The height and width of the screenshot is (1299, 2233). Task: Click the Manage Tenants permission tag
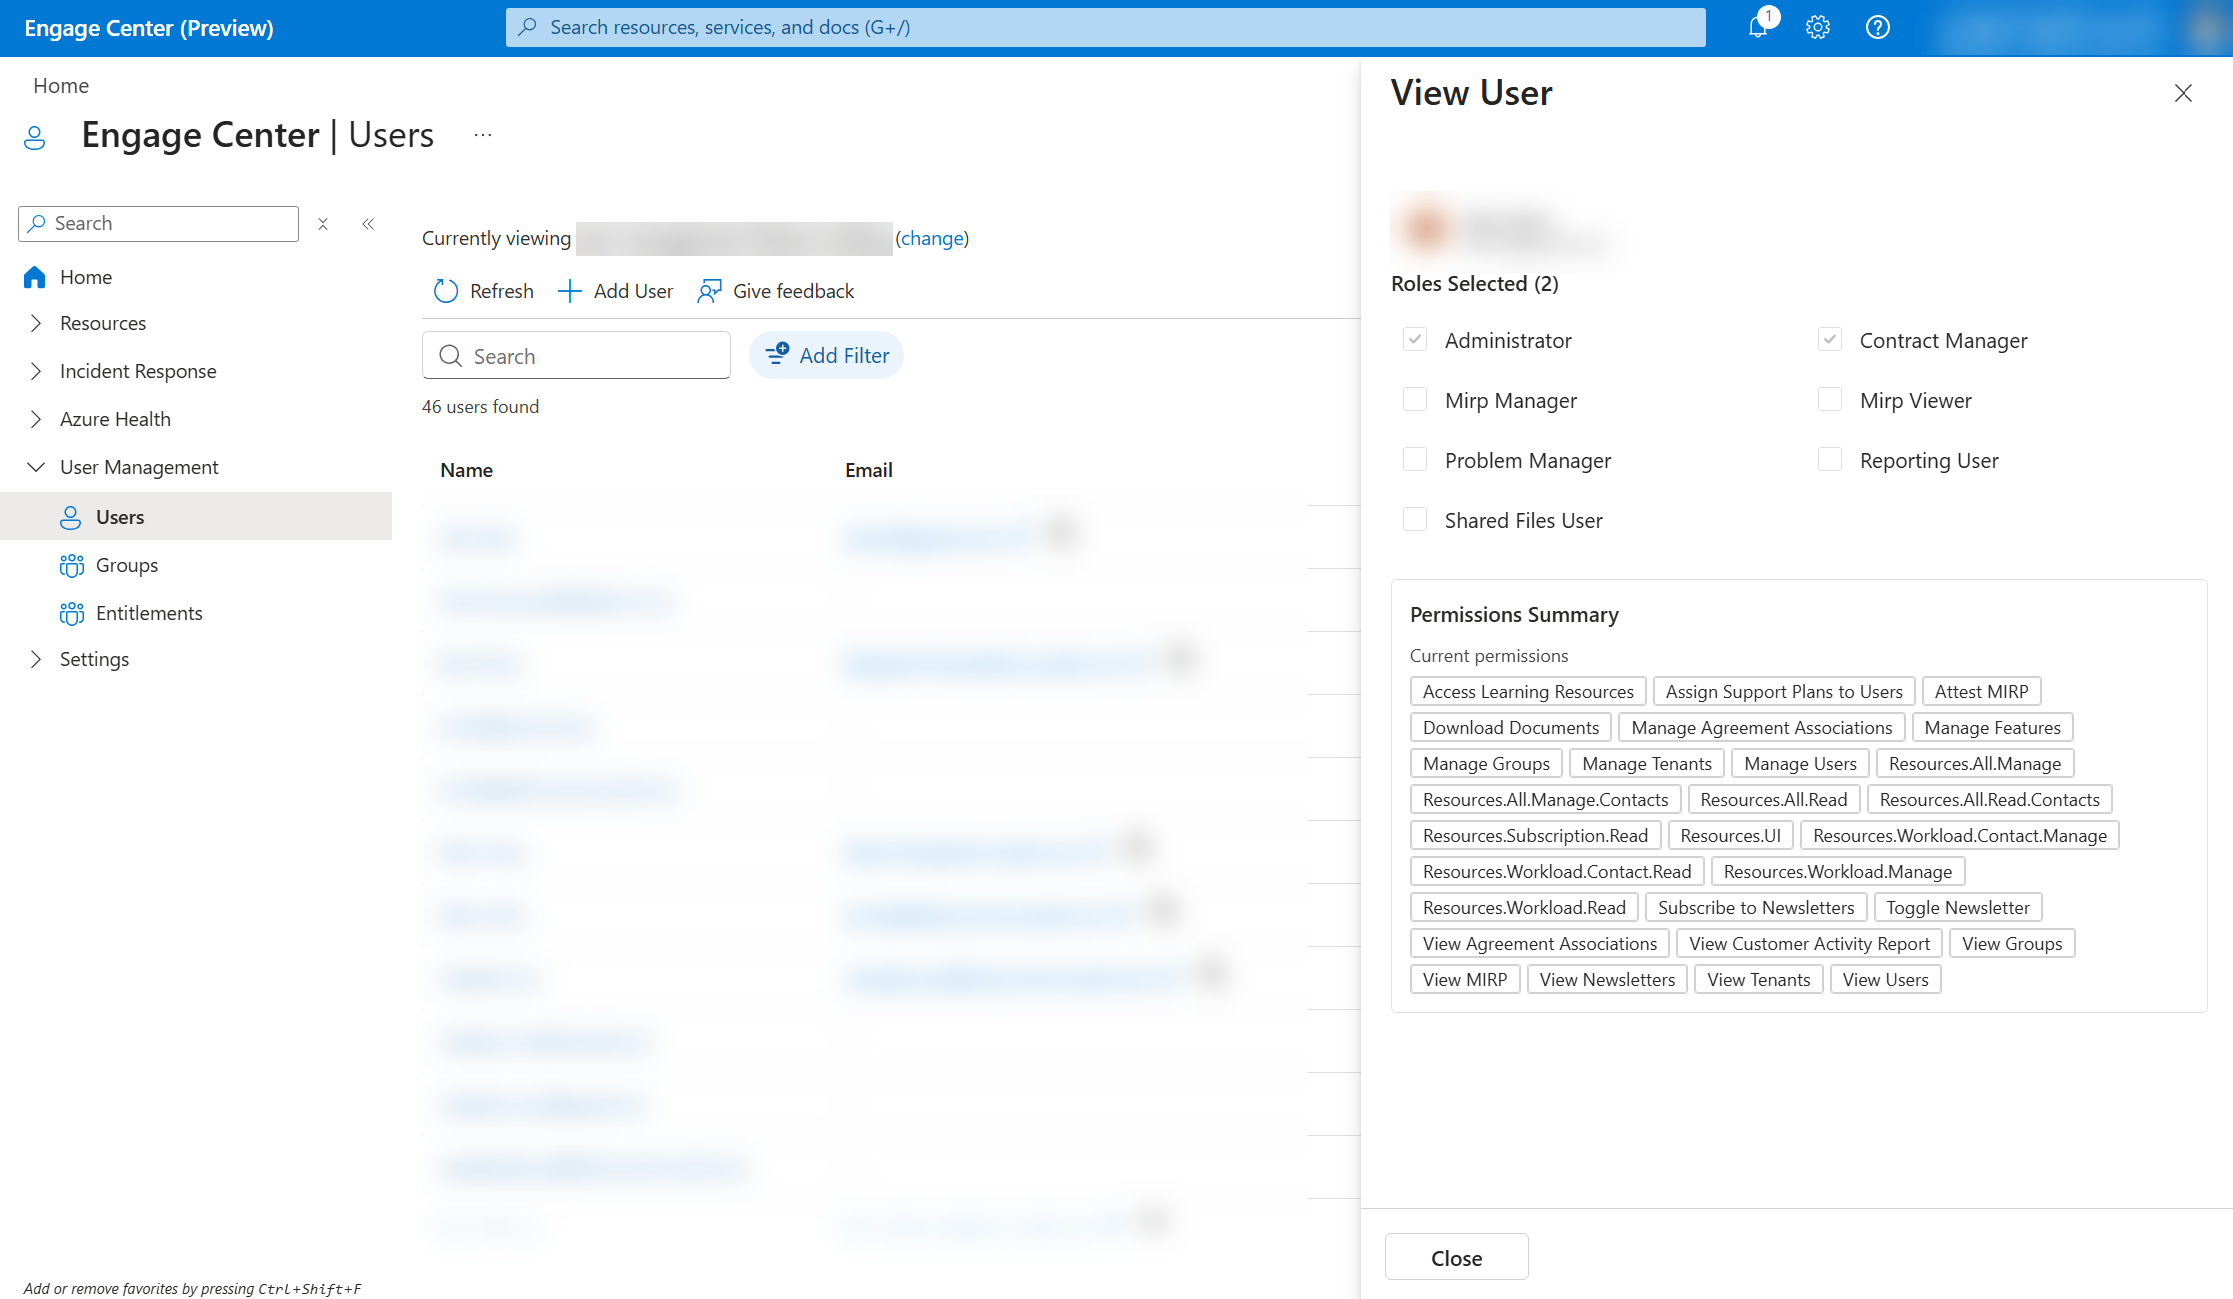coord(1646,764)
